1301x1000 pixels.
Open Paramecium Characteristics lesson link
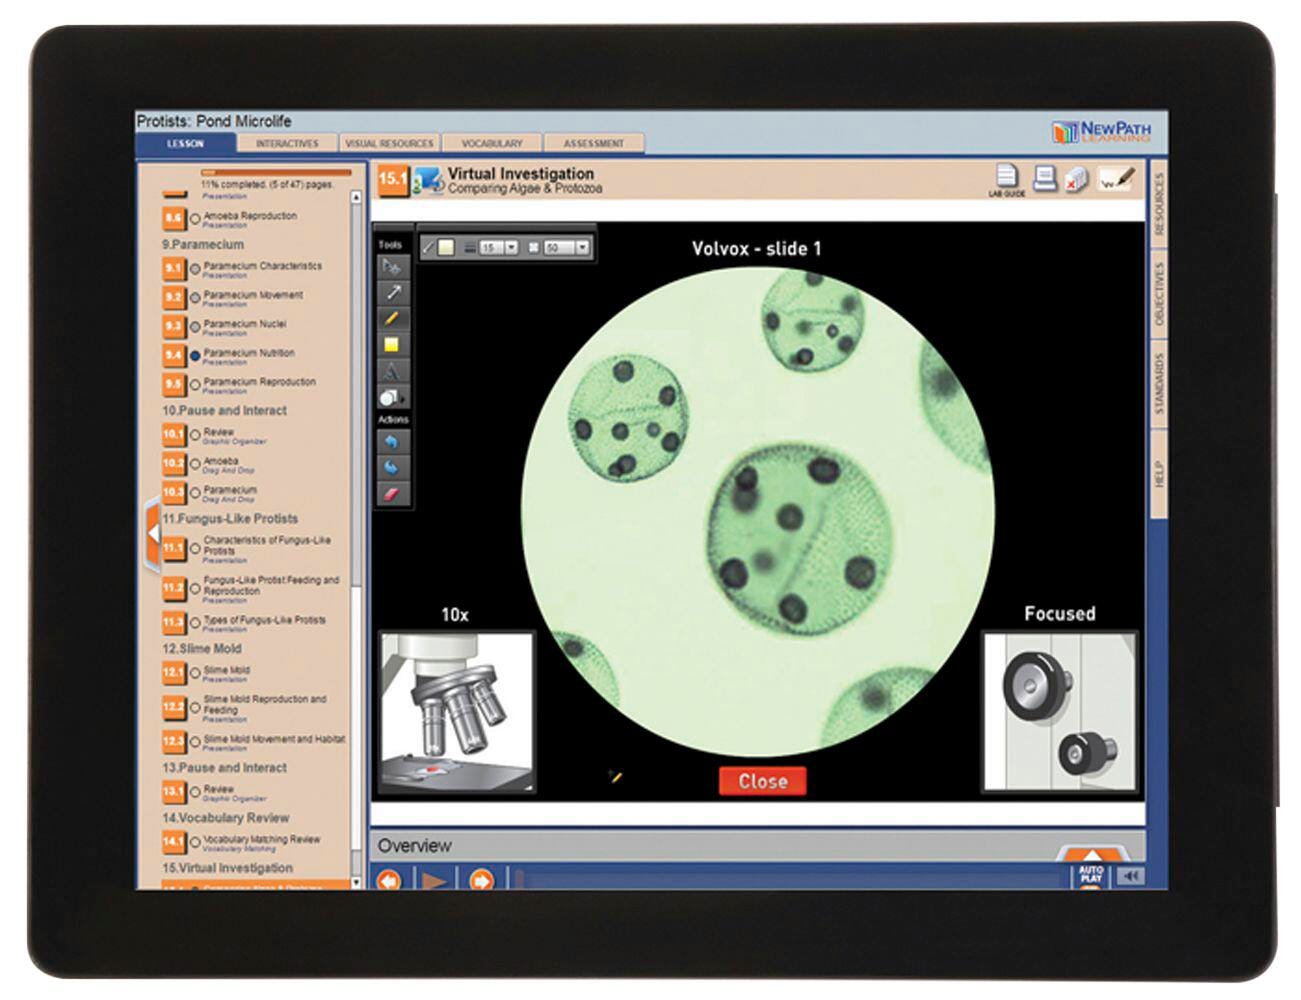[x=262, y=266]
